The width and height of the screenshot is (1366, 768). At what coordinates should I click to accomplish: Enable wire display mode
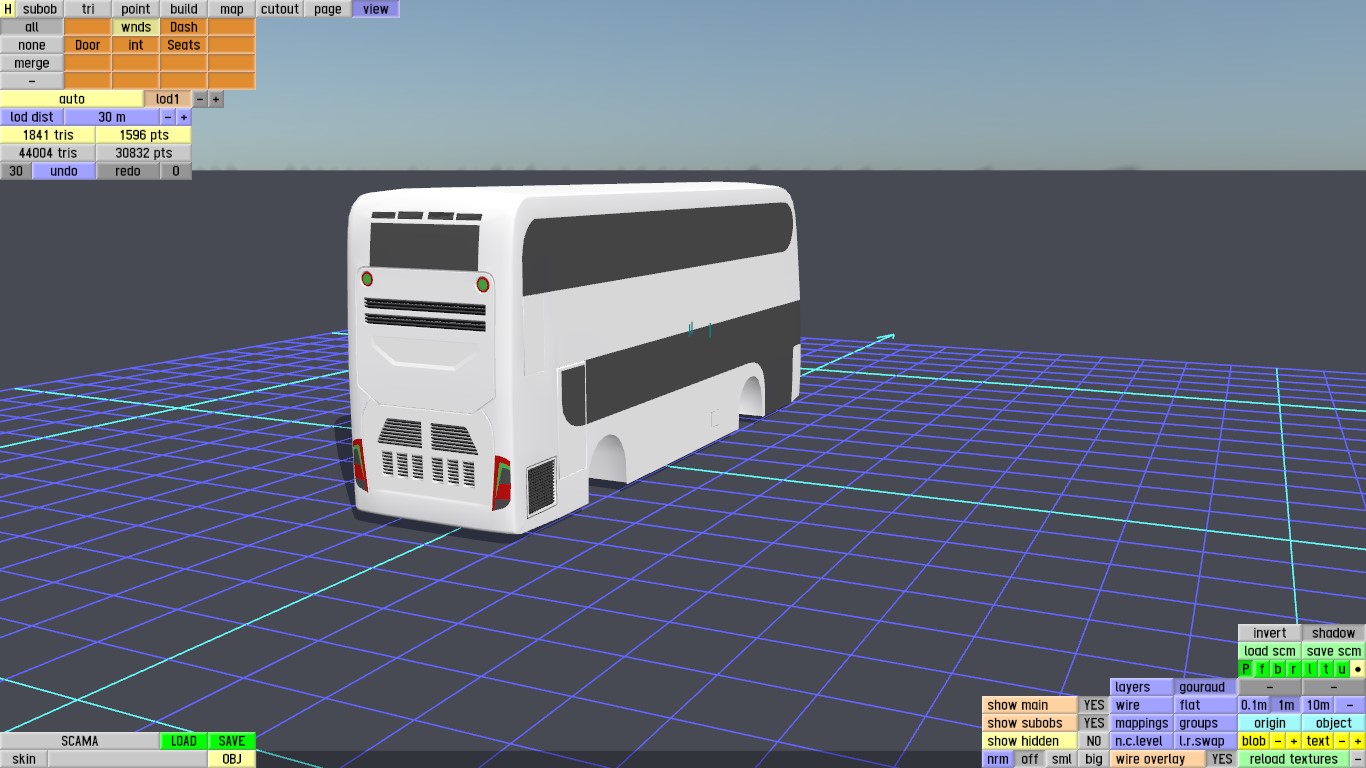coord(1142,705)
